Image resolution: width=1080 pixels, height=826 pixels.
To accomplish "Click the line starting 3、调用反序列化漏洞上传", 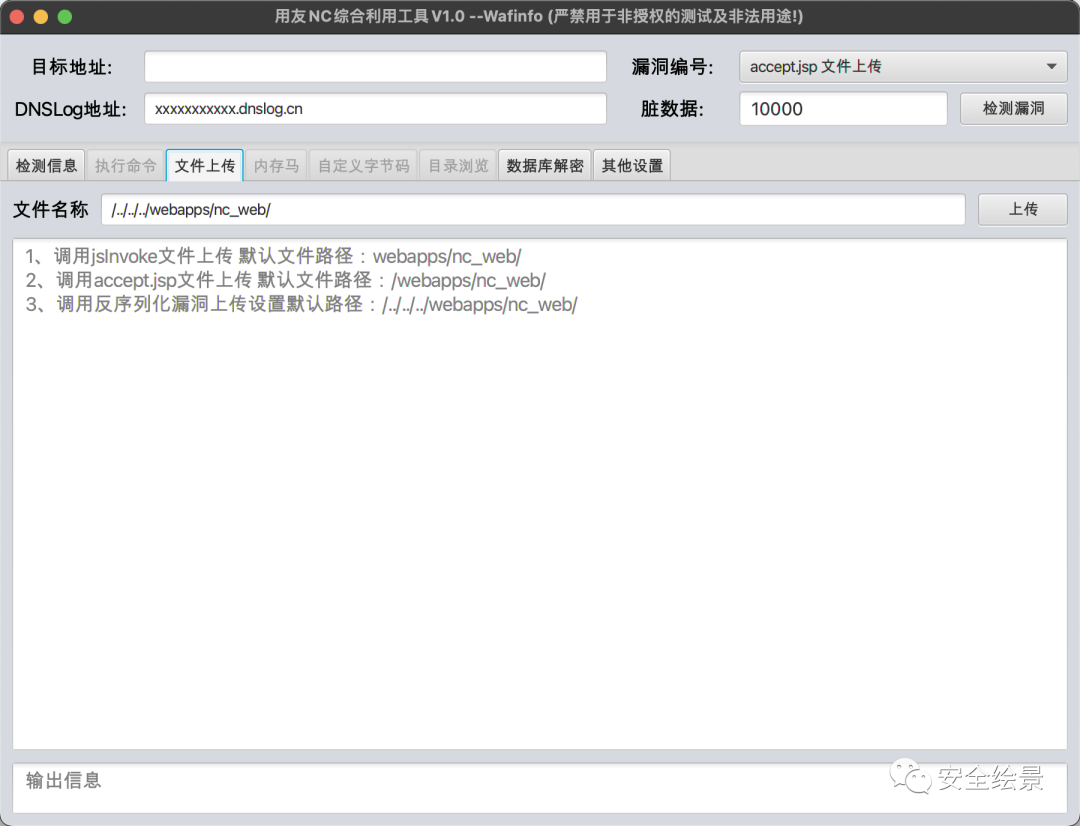I will pos(301,304).
